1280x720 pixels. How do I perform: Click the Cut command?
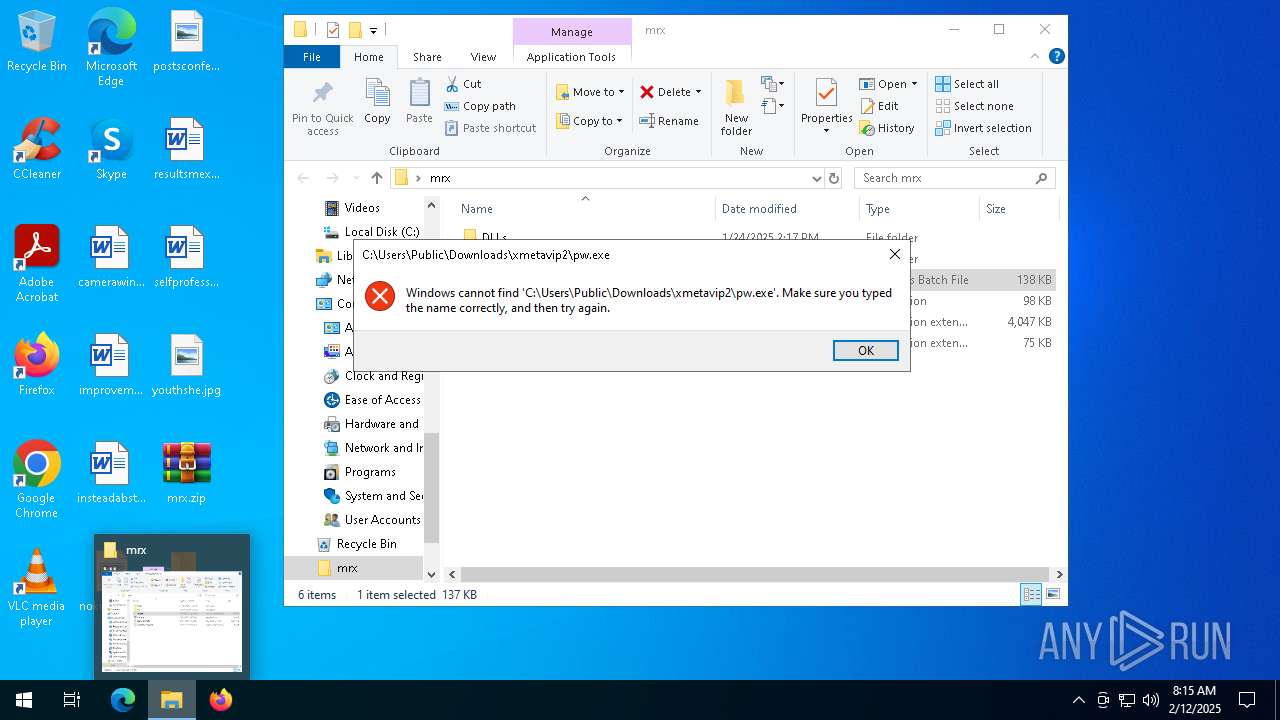463,84
